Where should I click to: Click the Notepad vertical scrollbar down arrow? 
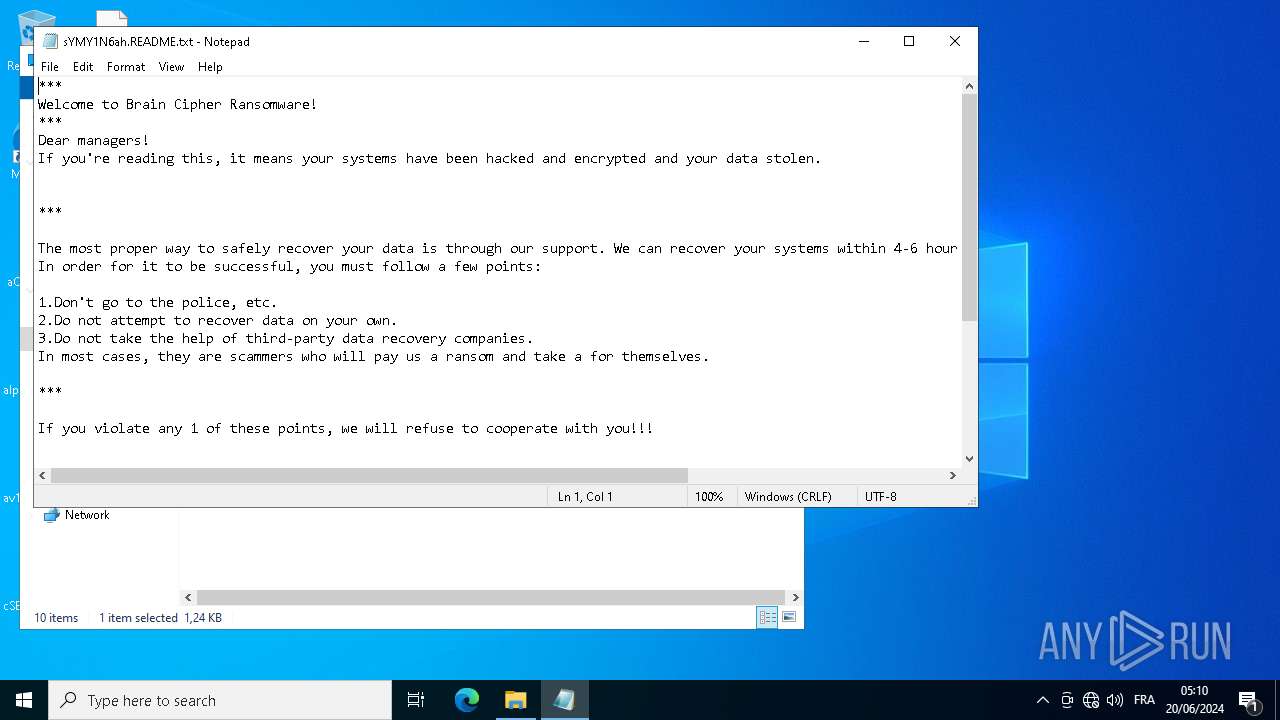coord(969,459)
